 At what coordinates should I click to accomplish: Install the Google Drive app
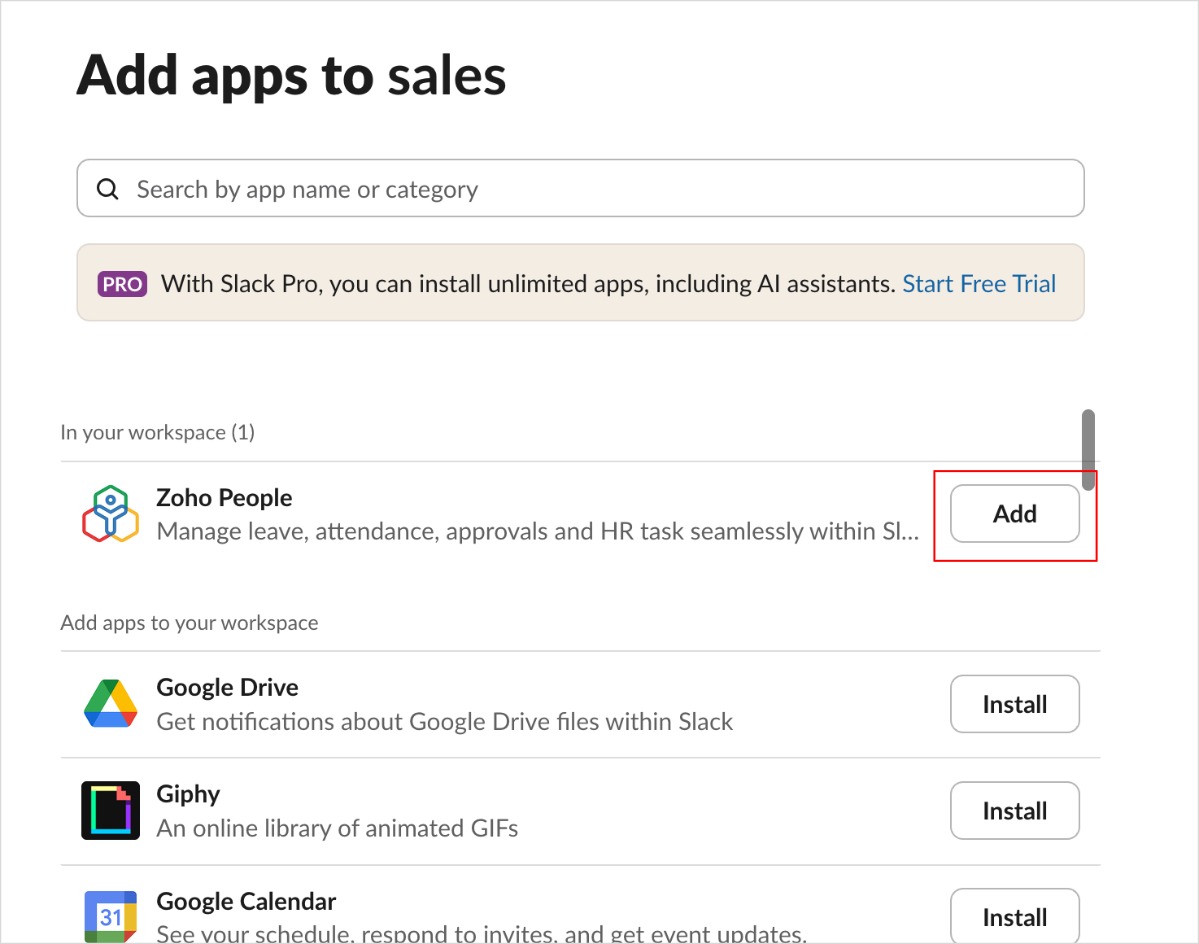coord(1014,704)
